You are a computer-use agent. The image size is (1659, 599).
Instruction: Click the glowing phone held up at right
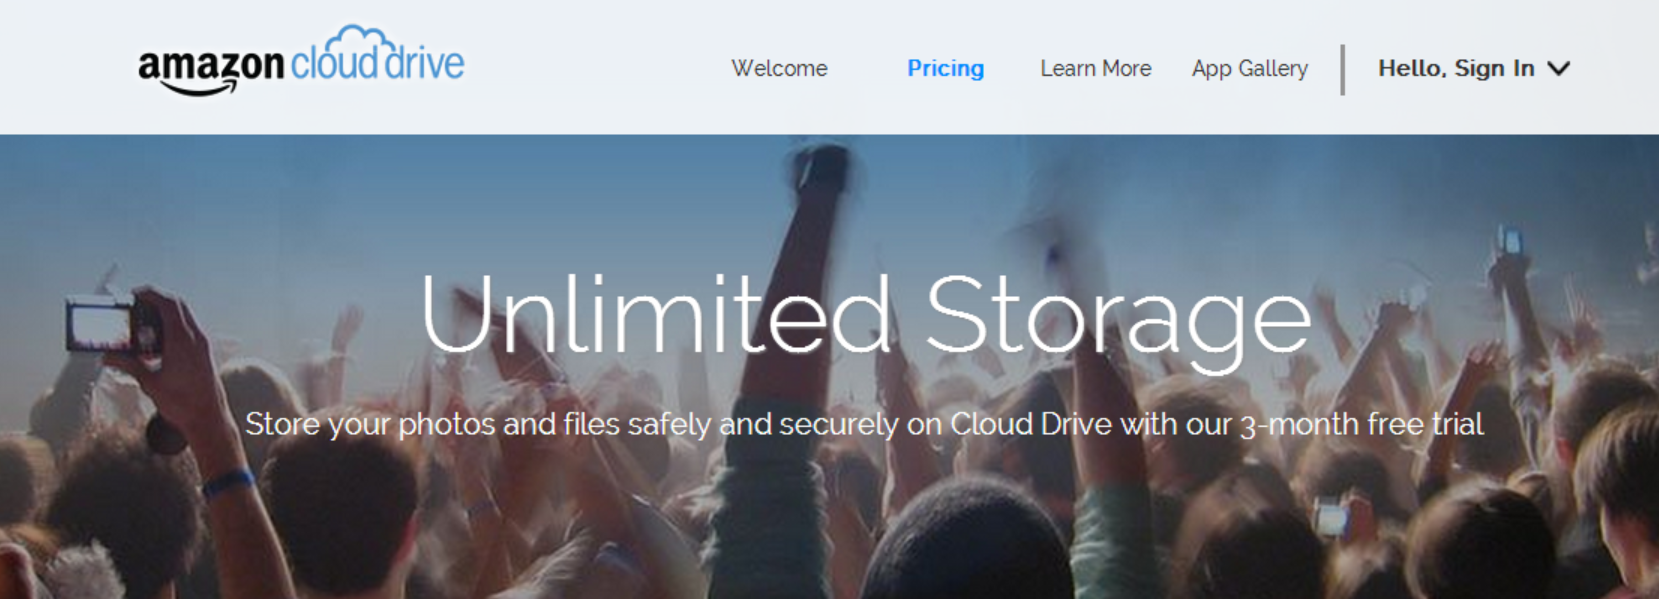1509,241
